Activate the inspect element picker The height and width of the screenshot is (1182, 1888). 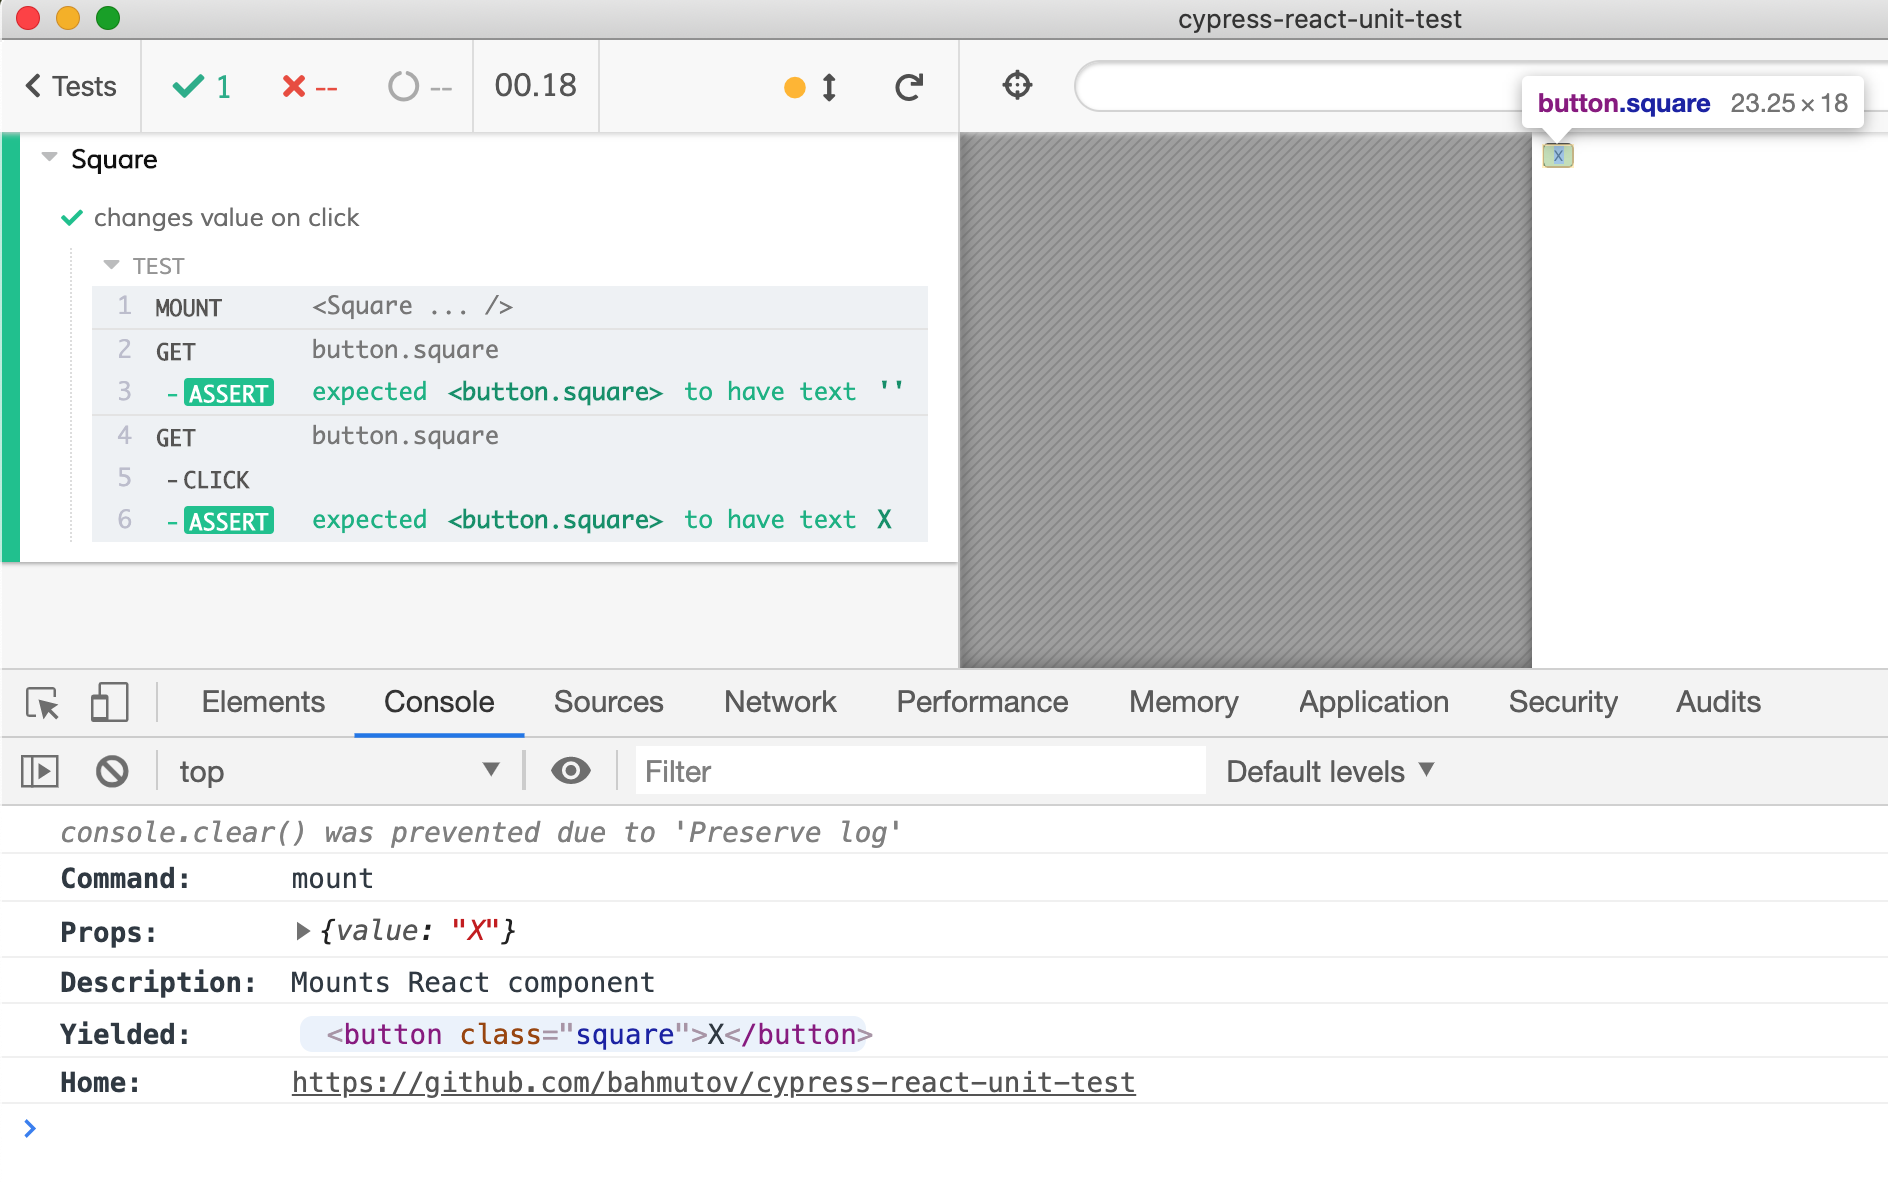(43, 703)
